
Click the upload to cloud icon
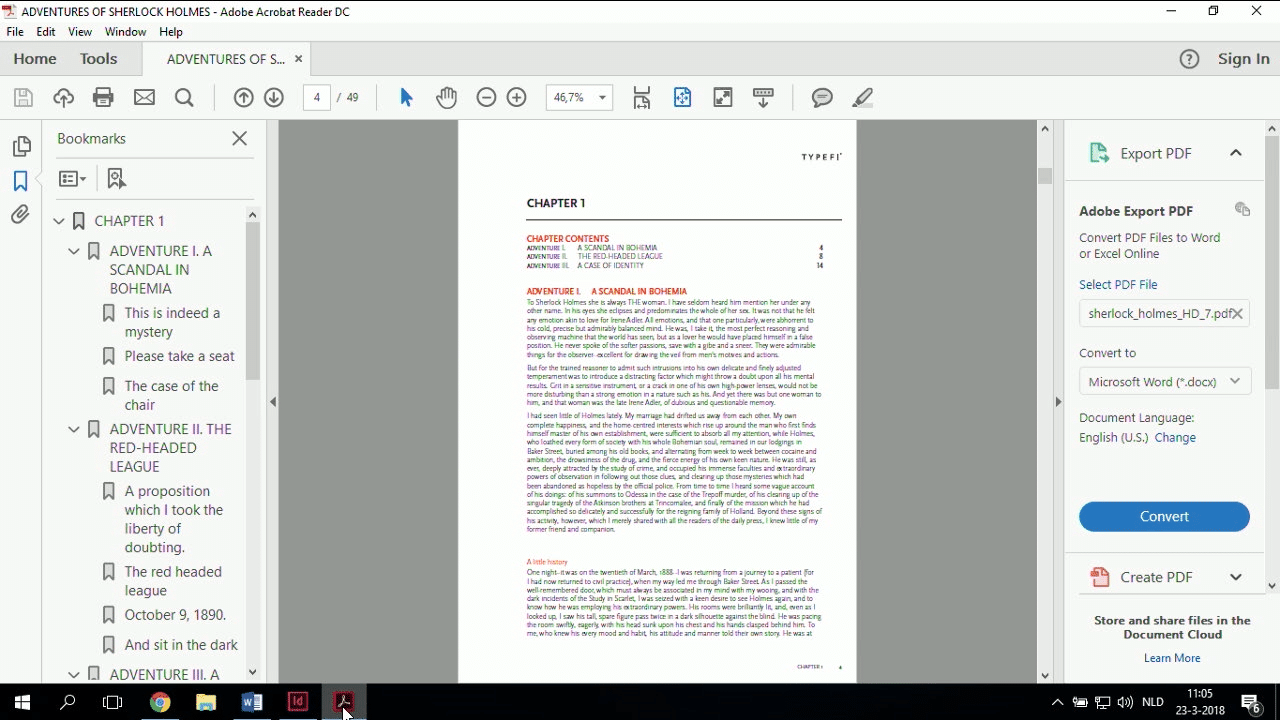tap(63, 97)
